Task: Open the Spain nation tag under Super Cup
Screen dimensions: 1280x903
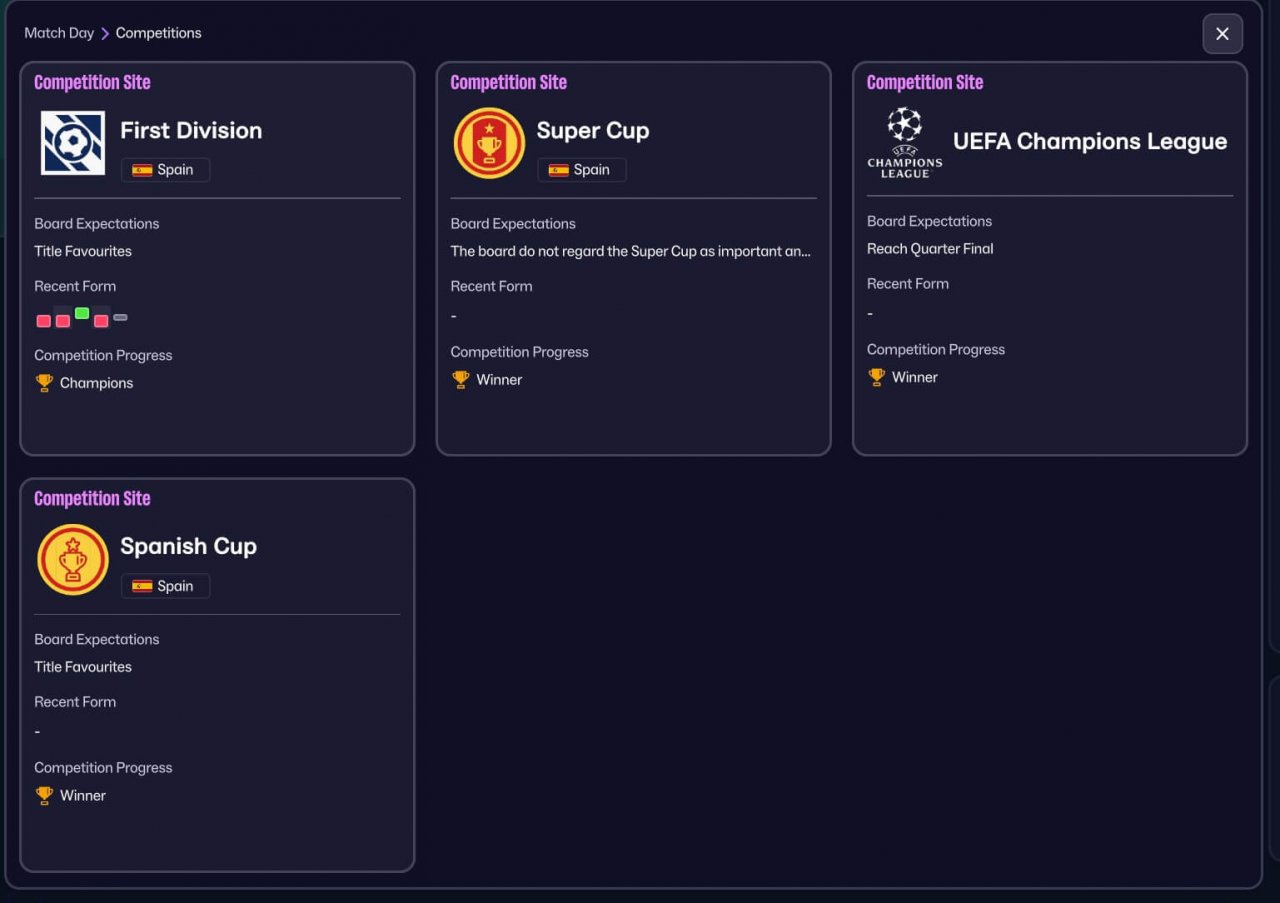Action: (x=581, y=170)
